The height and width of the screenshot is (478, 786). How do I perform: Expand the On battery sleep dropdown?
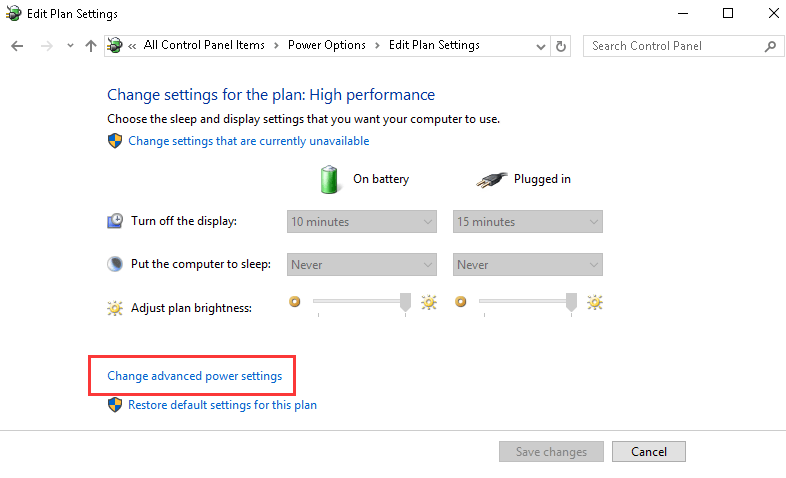(x=362, y=265)
